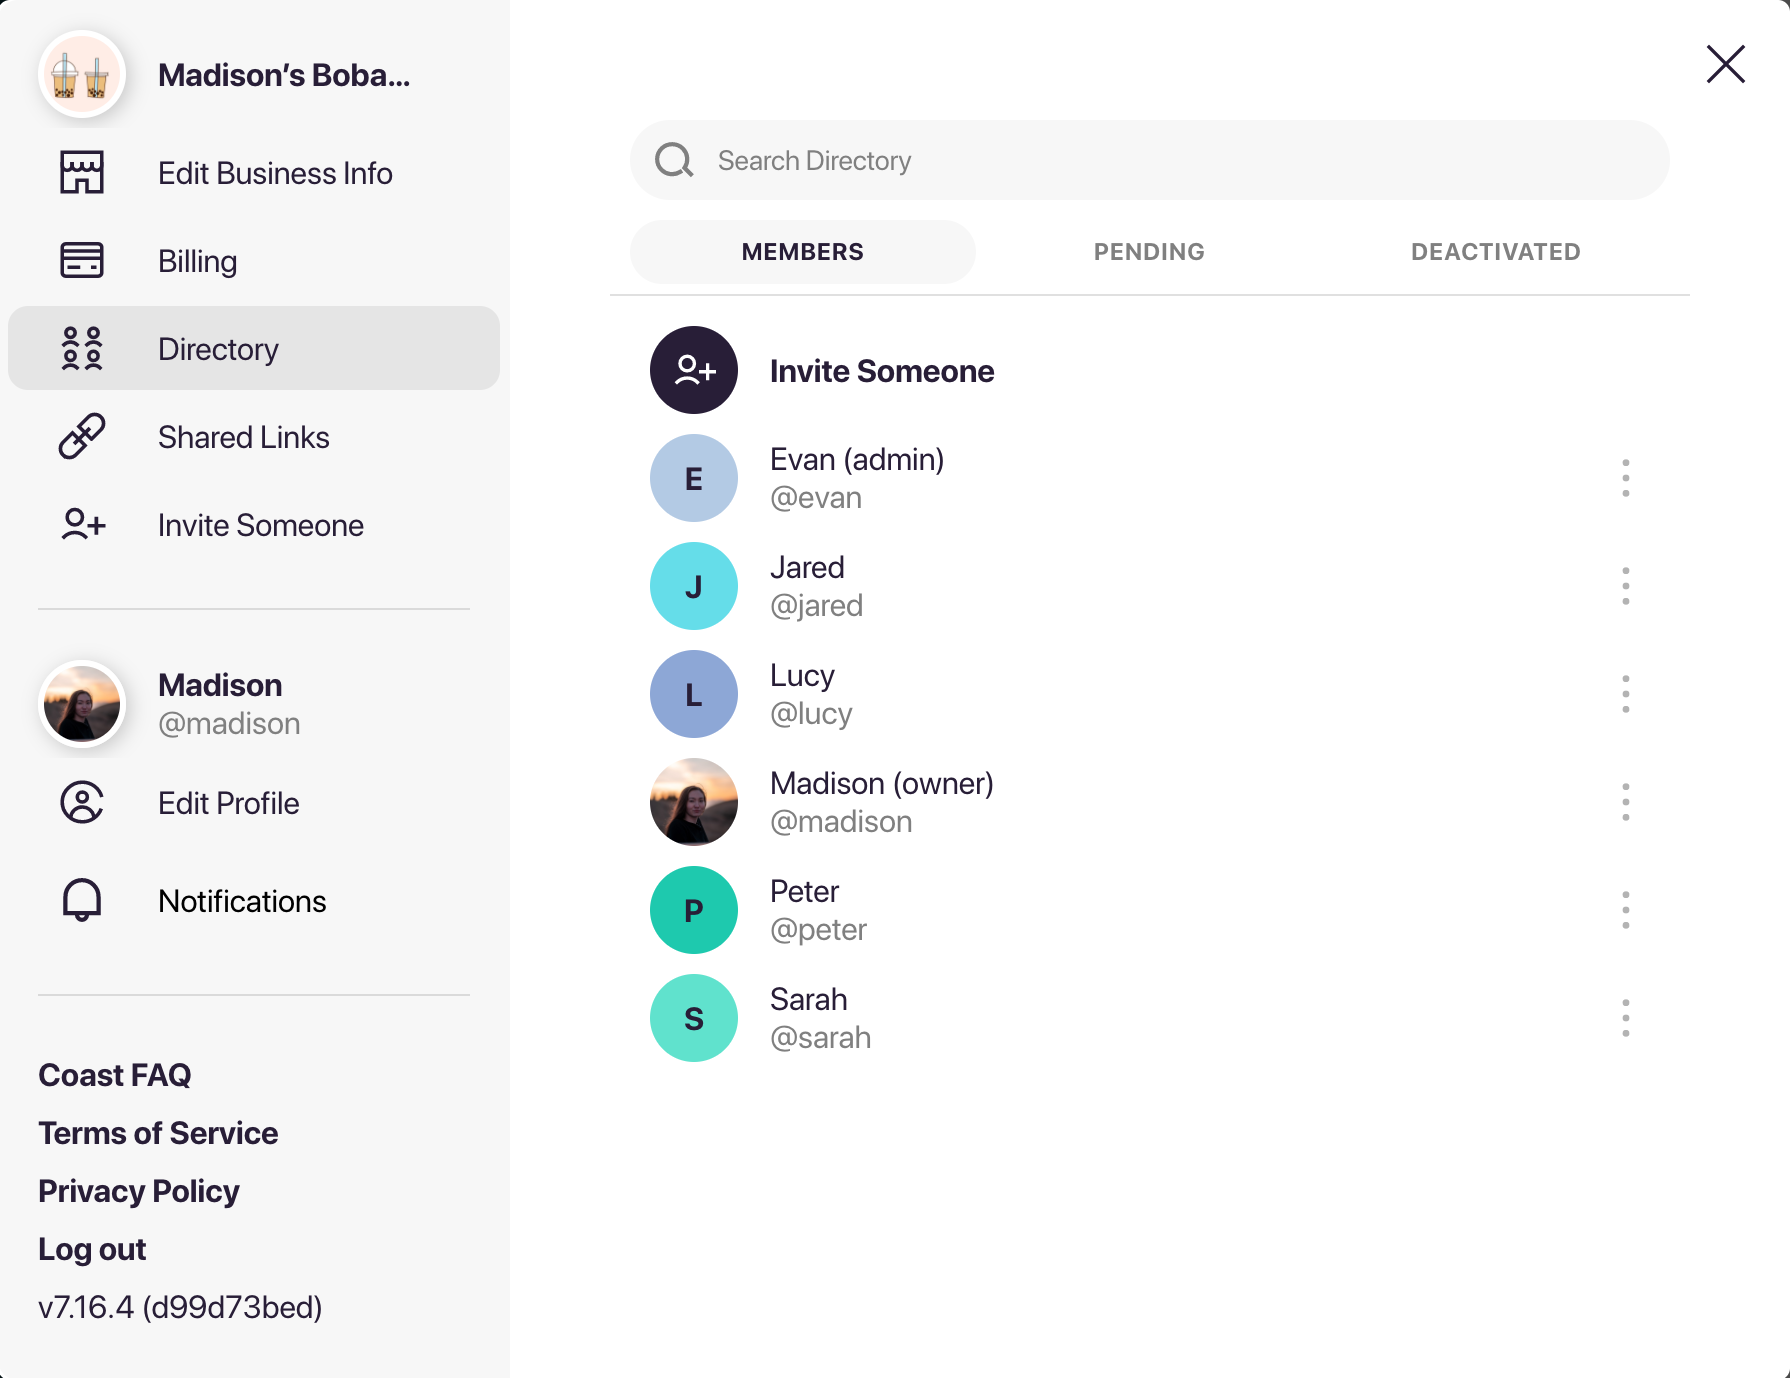Click Peter's P avatar

694,910
